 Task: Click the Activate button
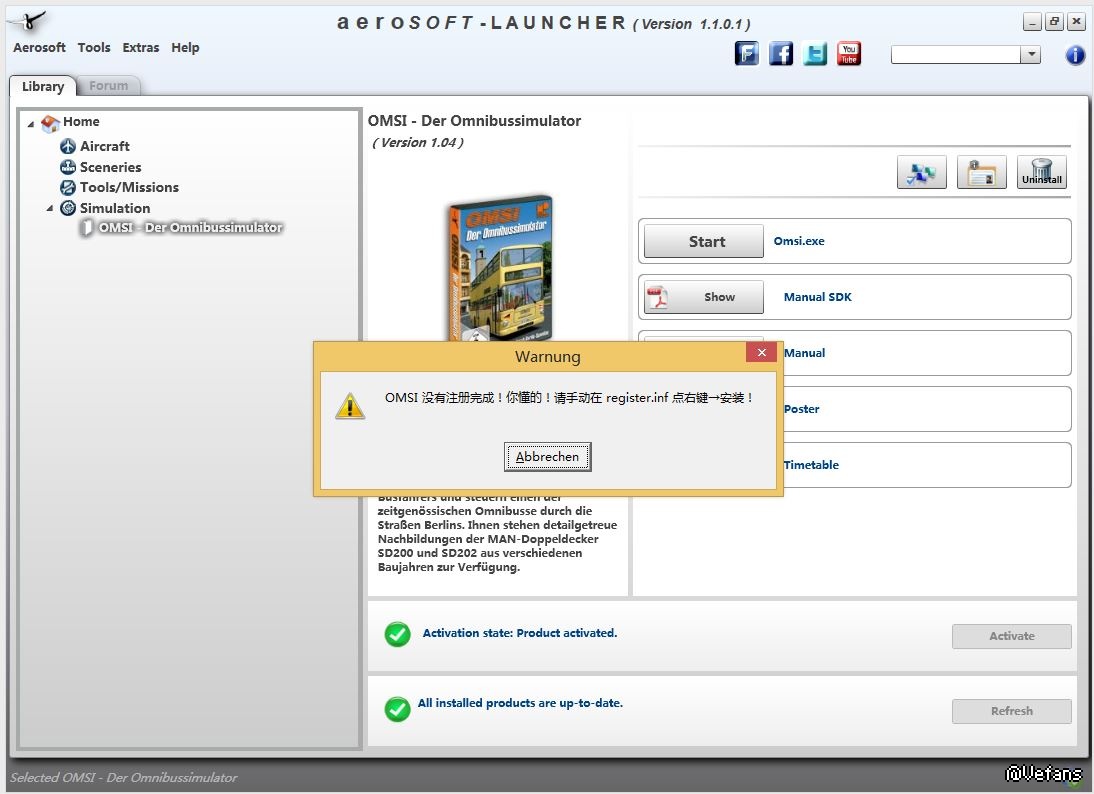coord(1012,636)
